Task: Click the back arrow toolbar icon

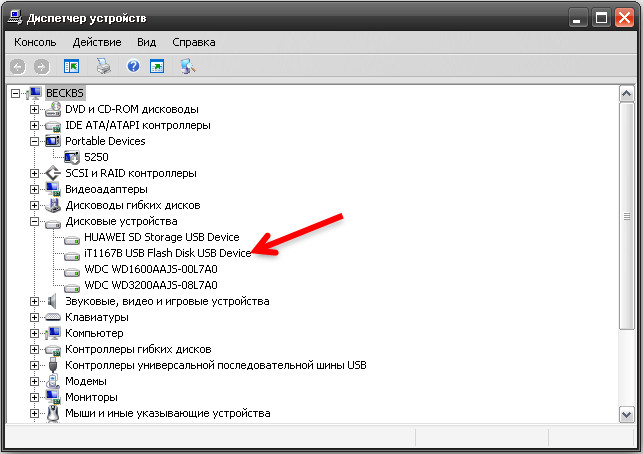Action: click(x=17, y=67)
